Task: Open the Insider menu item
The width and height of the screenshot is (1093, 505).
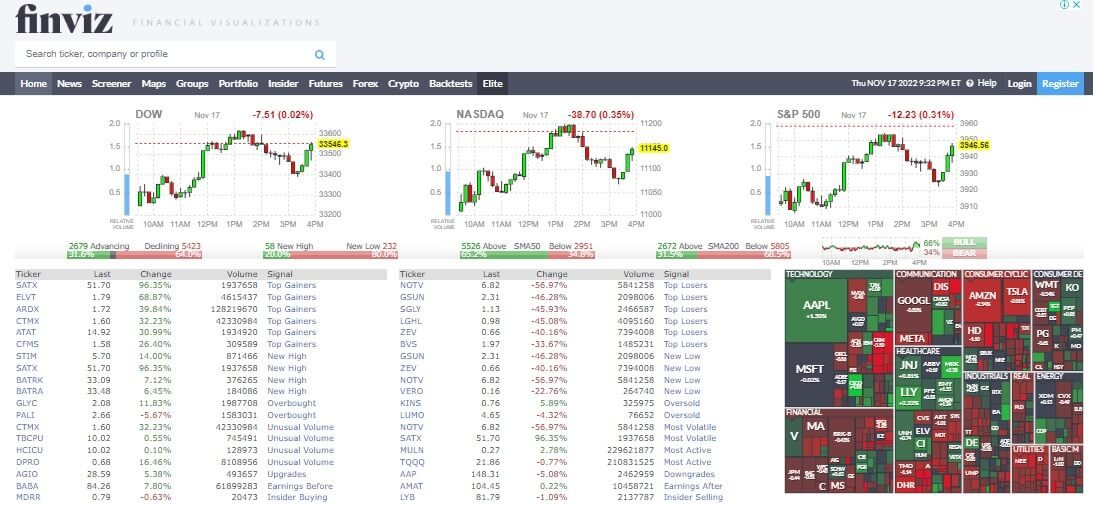Action: (x=283, y=84)
